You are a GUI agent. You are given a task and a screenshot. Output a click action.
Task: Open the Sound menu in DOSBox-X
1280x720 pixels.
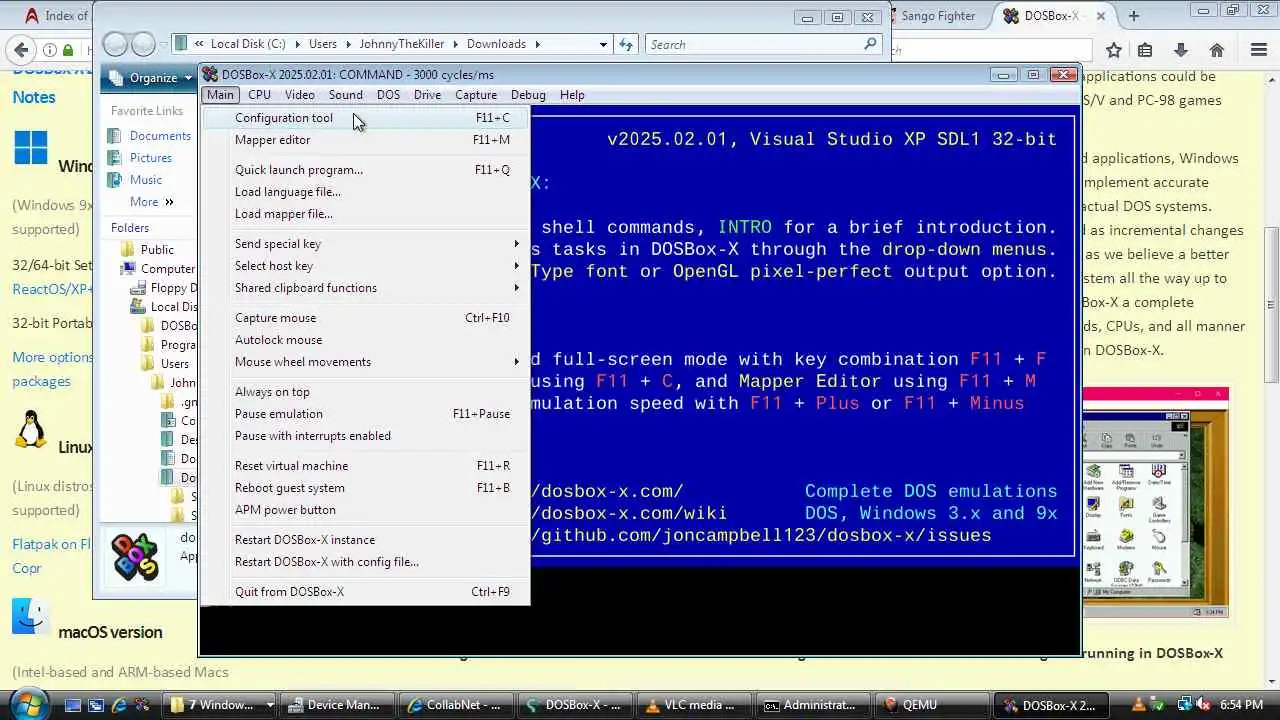coord(345,95)
